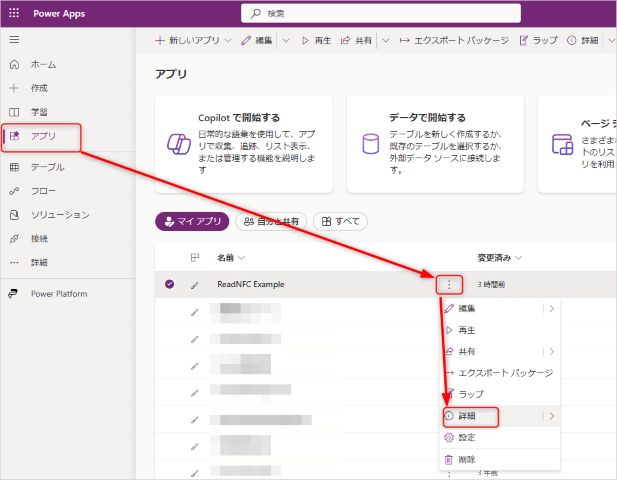
Task: Click the page design icon on third card
Action: (x=562, y=144)
